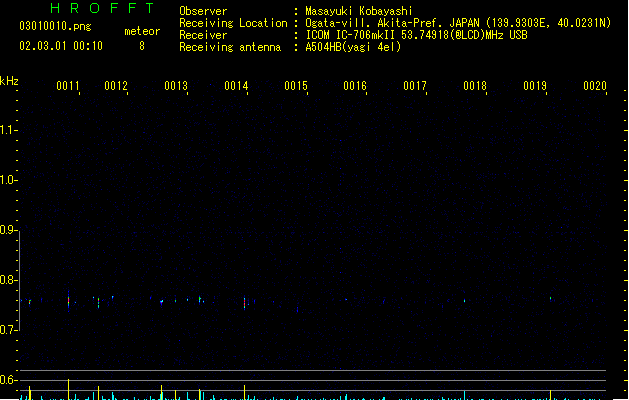The image size is (629, 400).
Task: Select file name 03010010.png
Action: tap(55, 26)
